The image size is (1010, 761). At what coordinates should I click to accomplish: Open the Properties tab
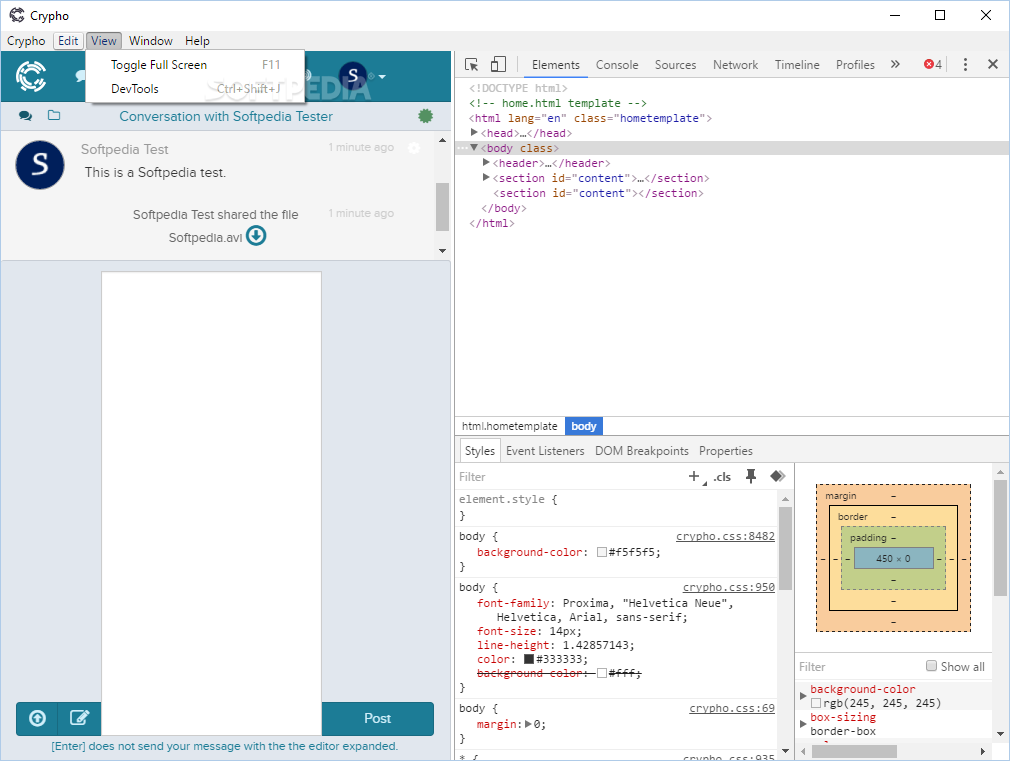(725, 451)
